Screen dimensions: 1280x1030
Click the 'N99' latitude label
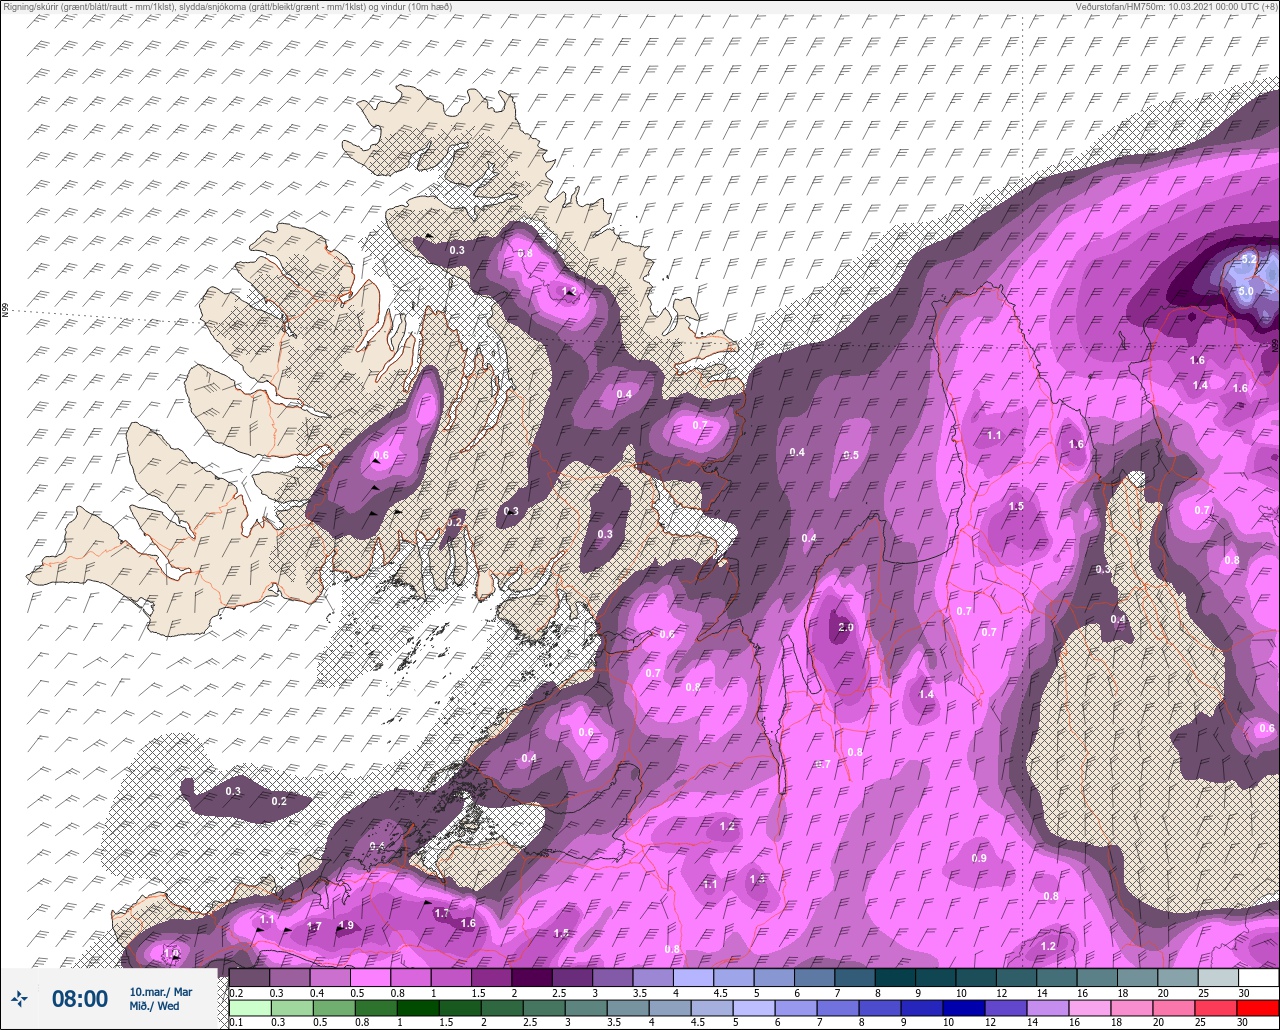tap(5, 311)
